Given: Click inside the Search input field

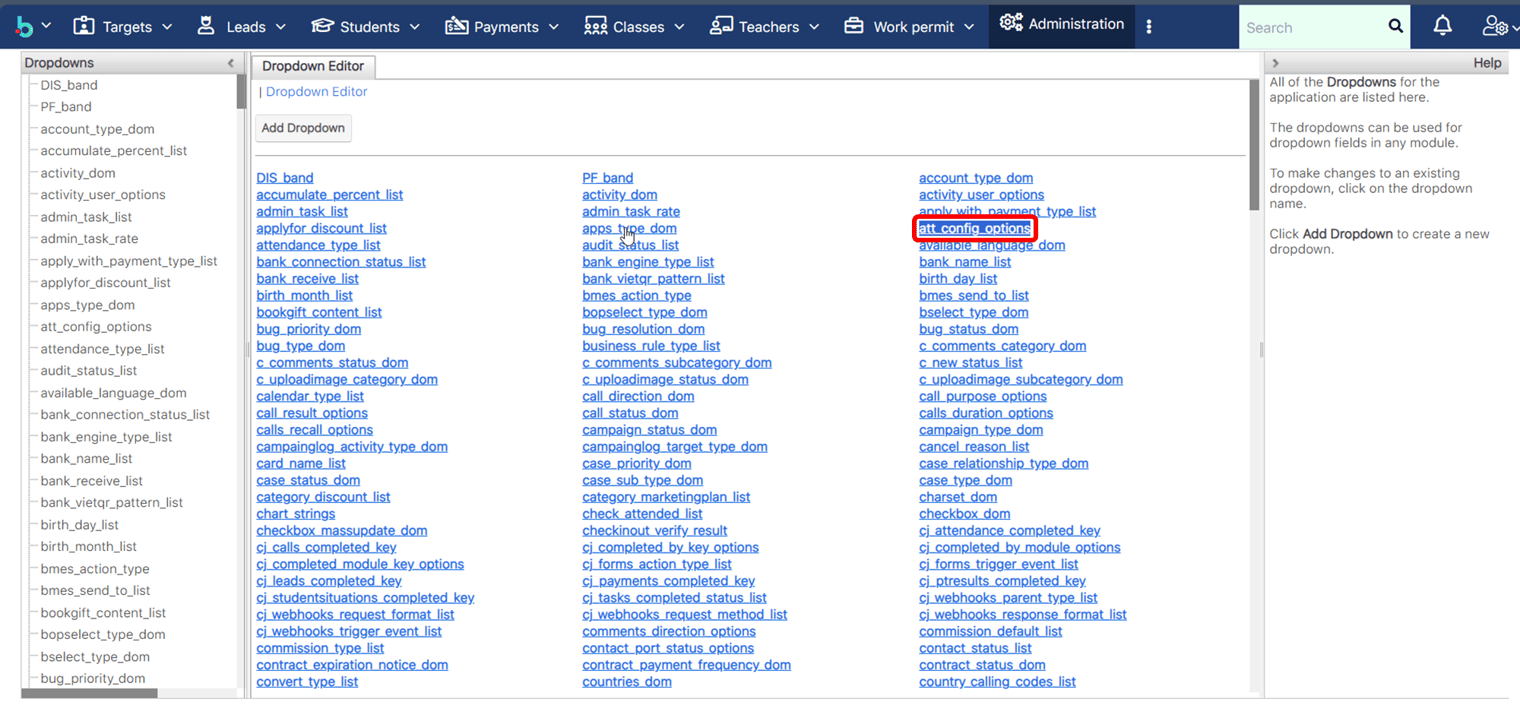Looking at the screenshot, I should pos(1310,28).
